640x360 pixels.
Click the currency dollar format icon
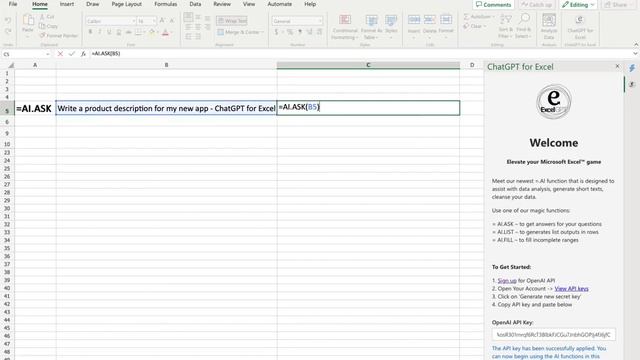276,32
